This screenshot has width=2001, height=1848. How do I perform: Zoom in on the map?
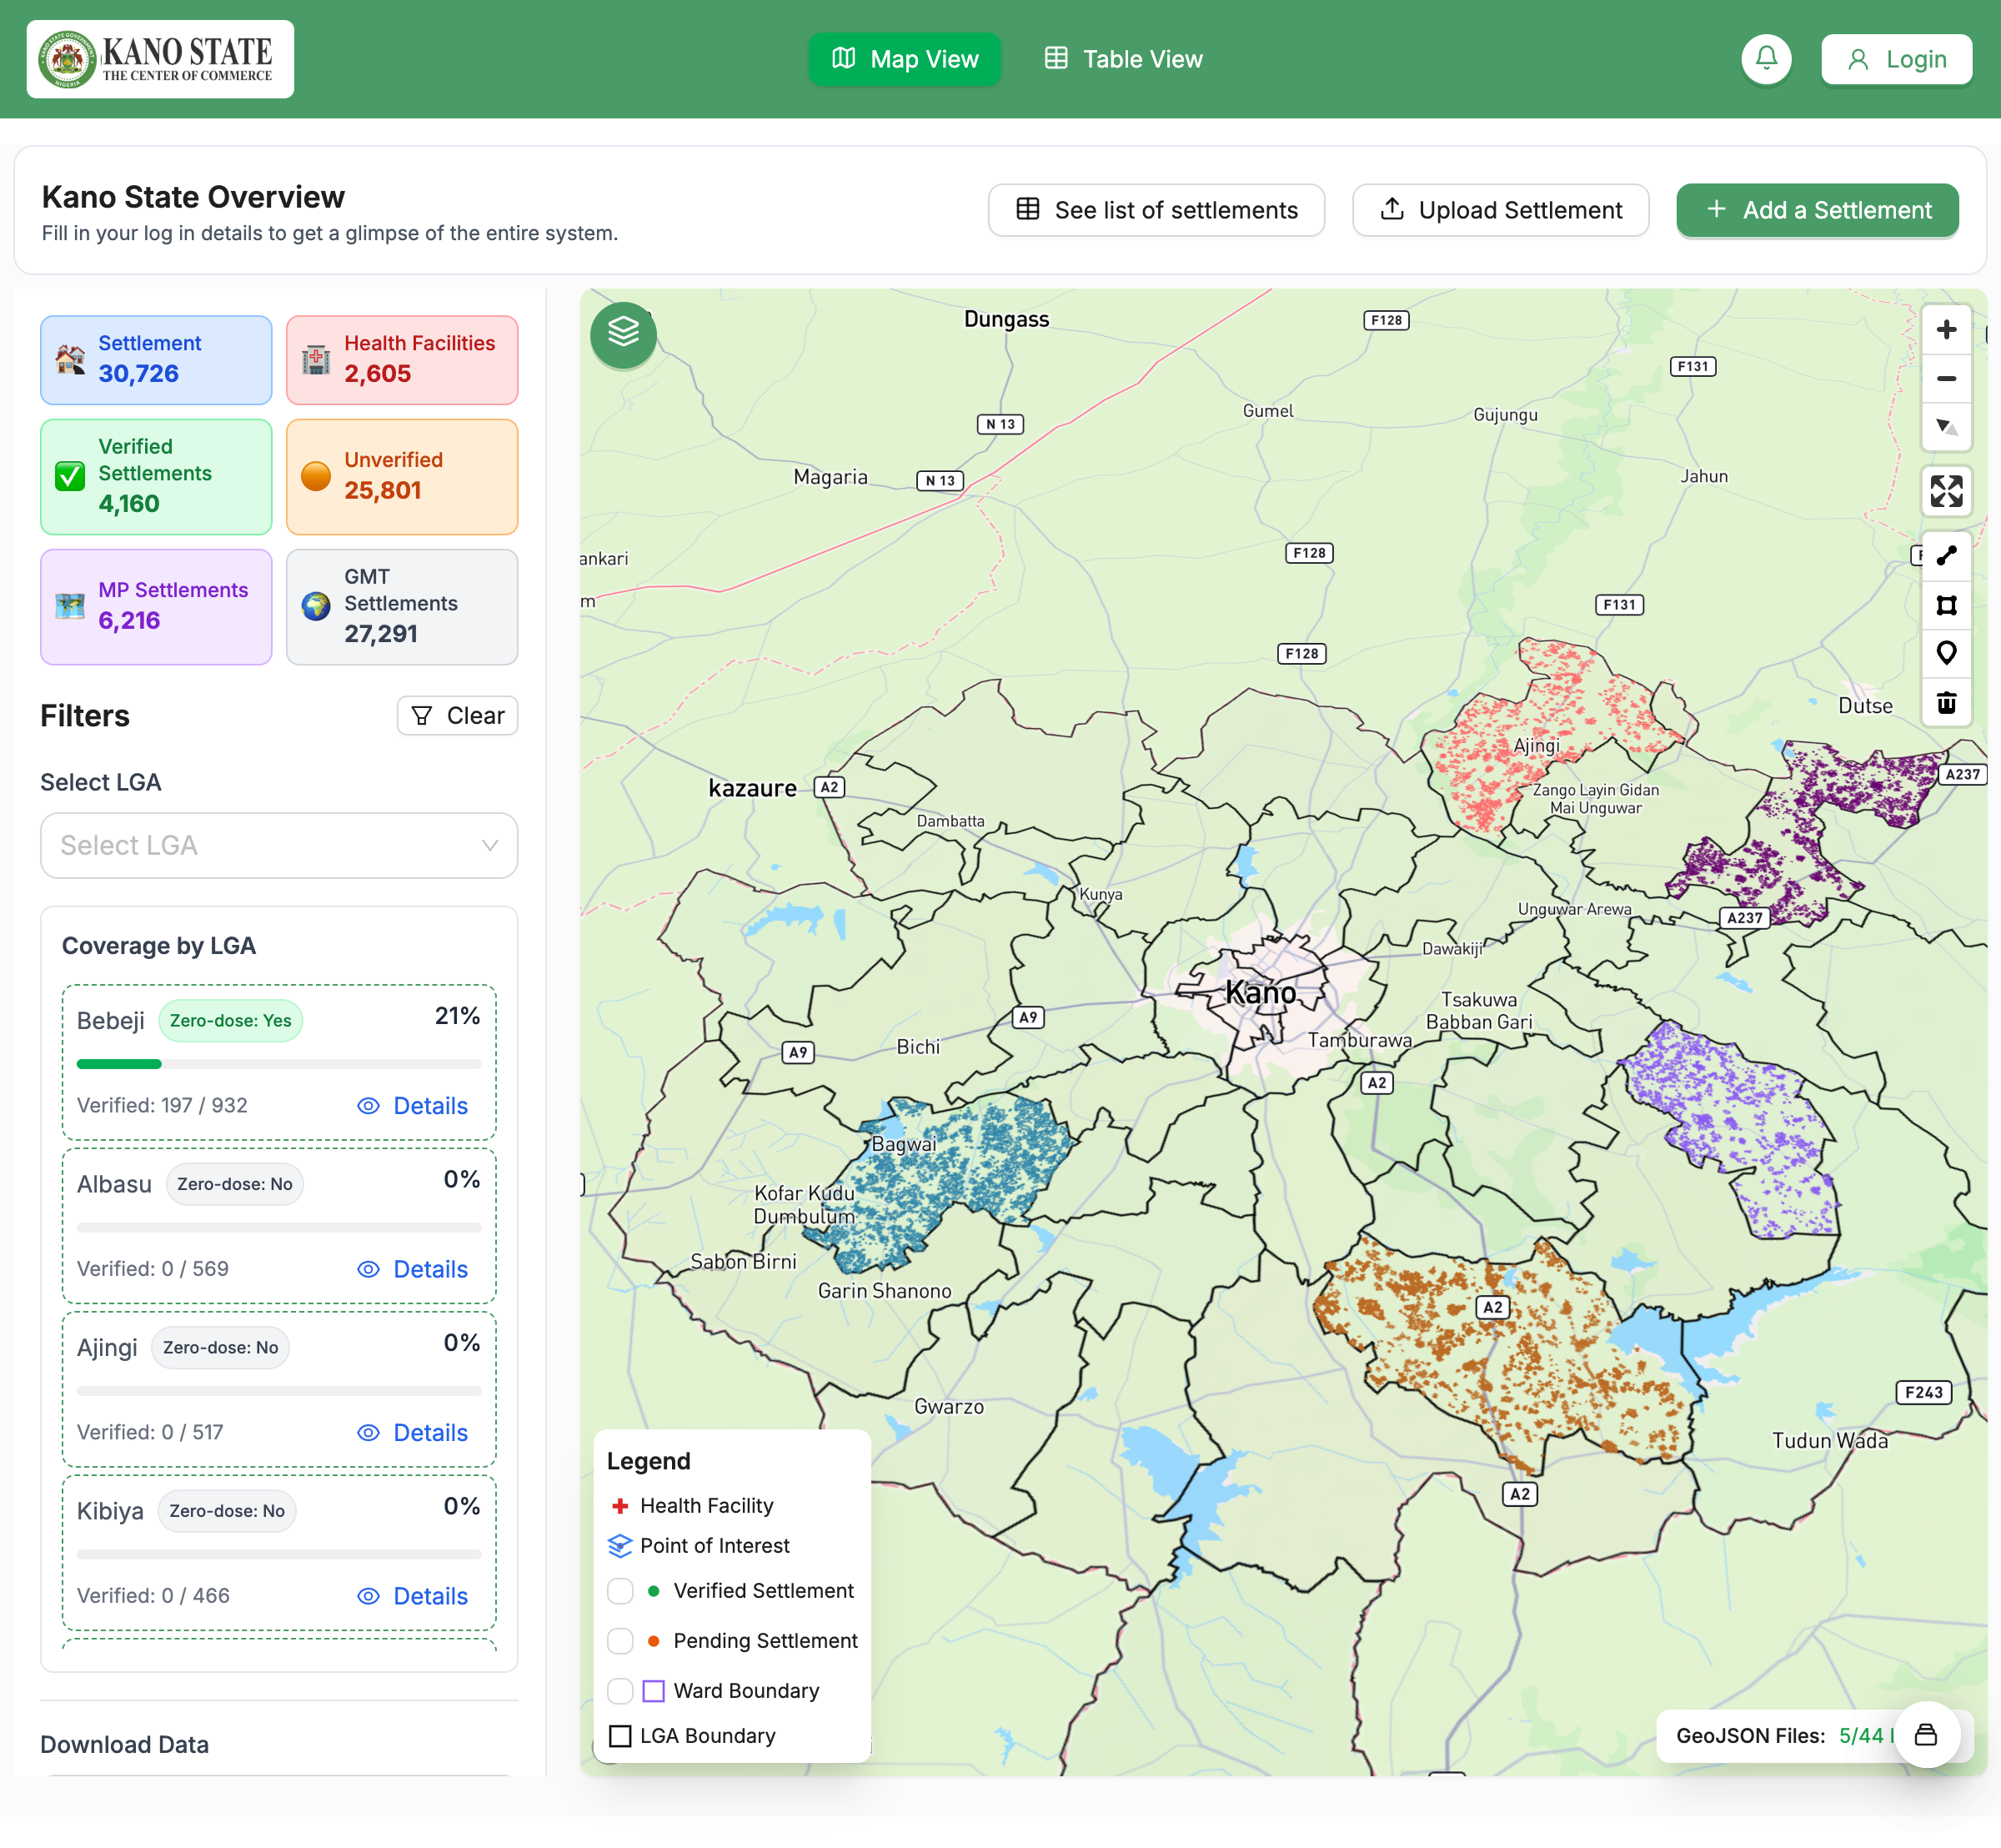pos(1945,330)
